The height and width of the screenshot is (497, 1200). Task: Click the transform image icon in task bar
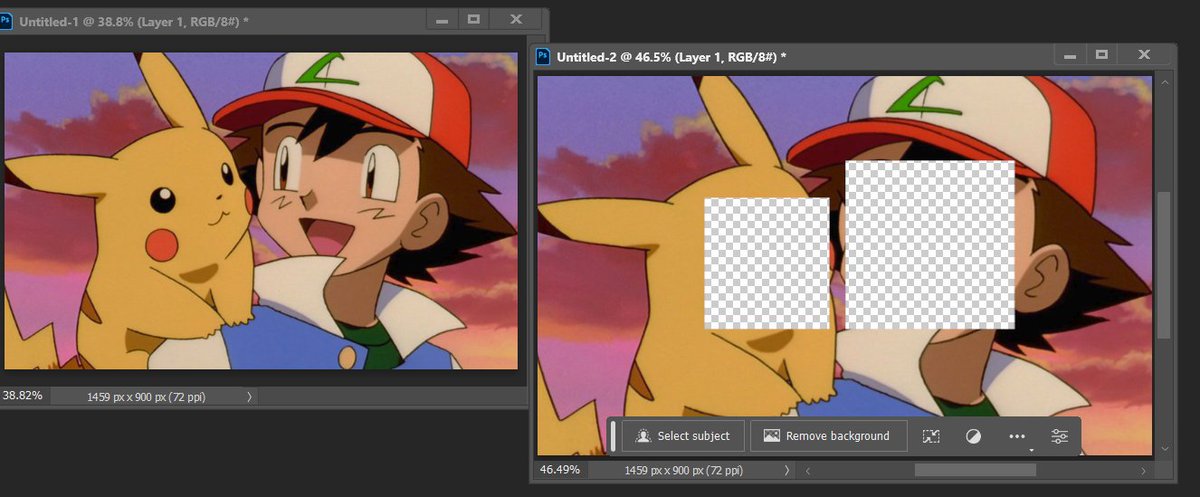click(931, 437)
